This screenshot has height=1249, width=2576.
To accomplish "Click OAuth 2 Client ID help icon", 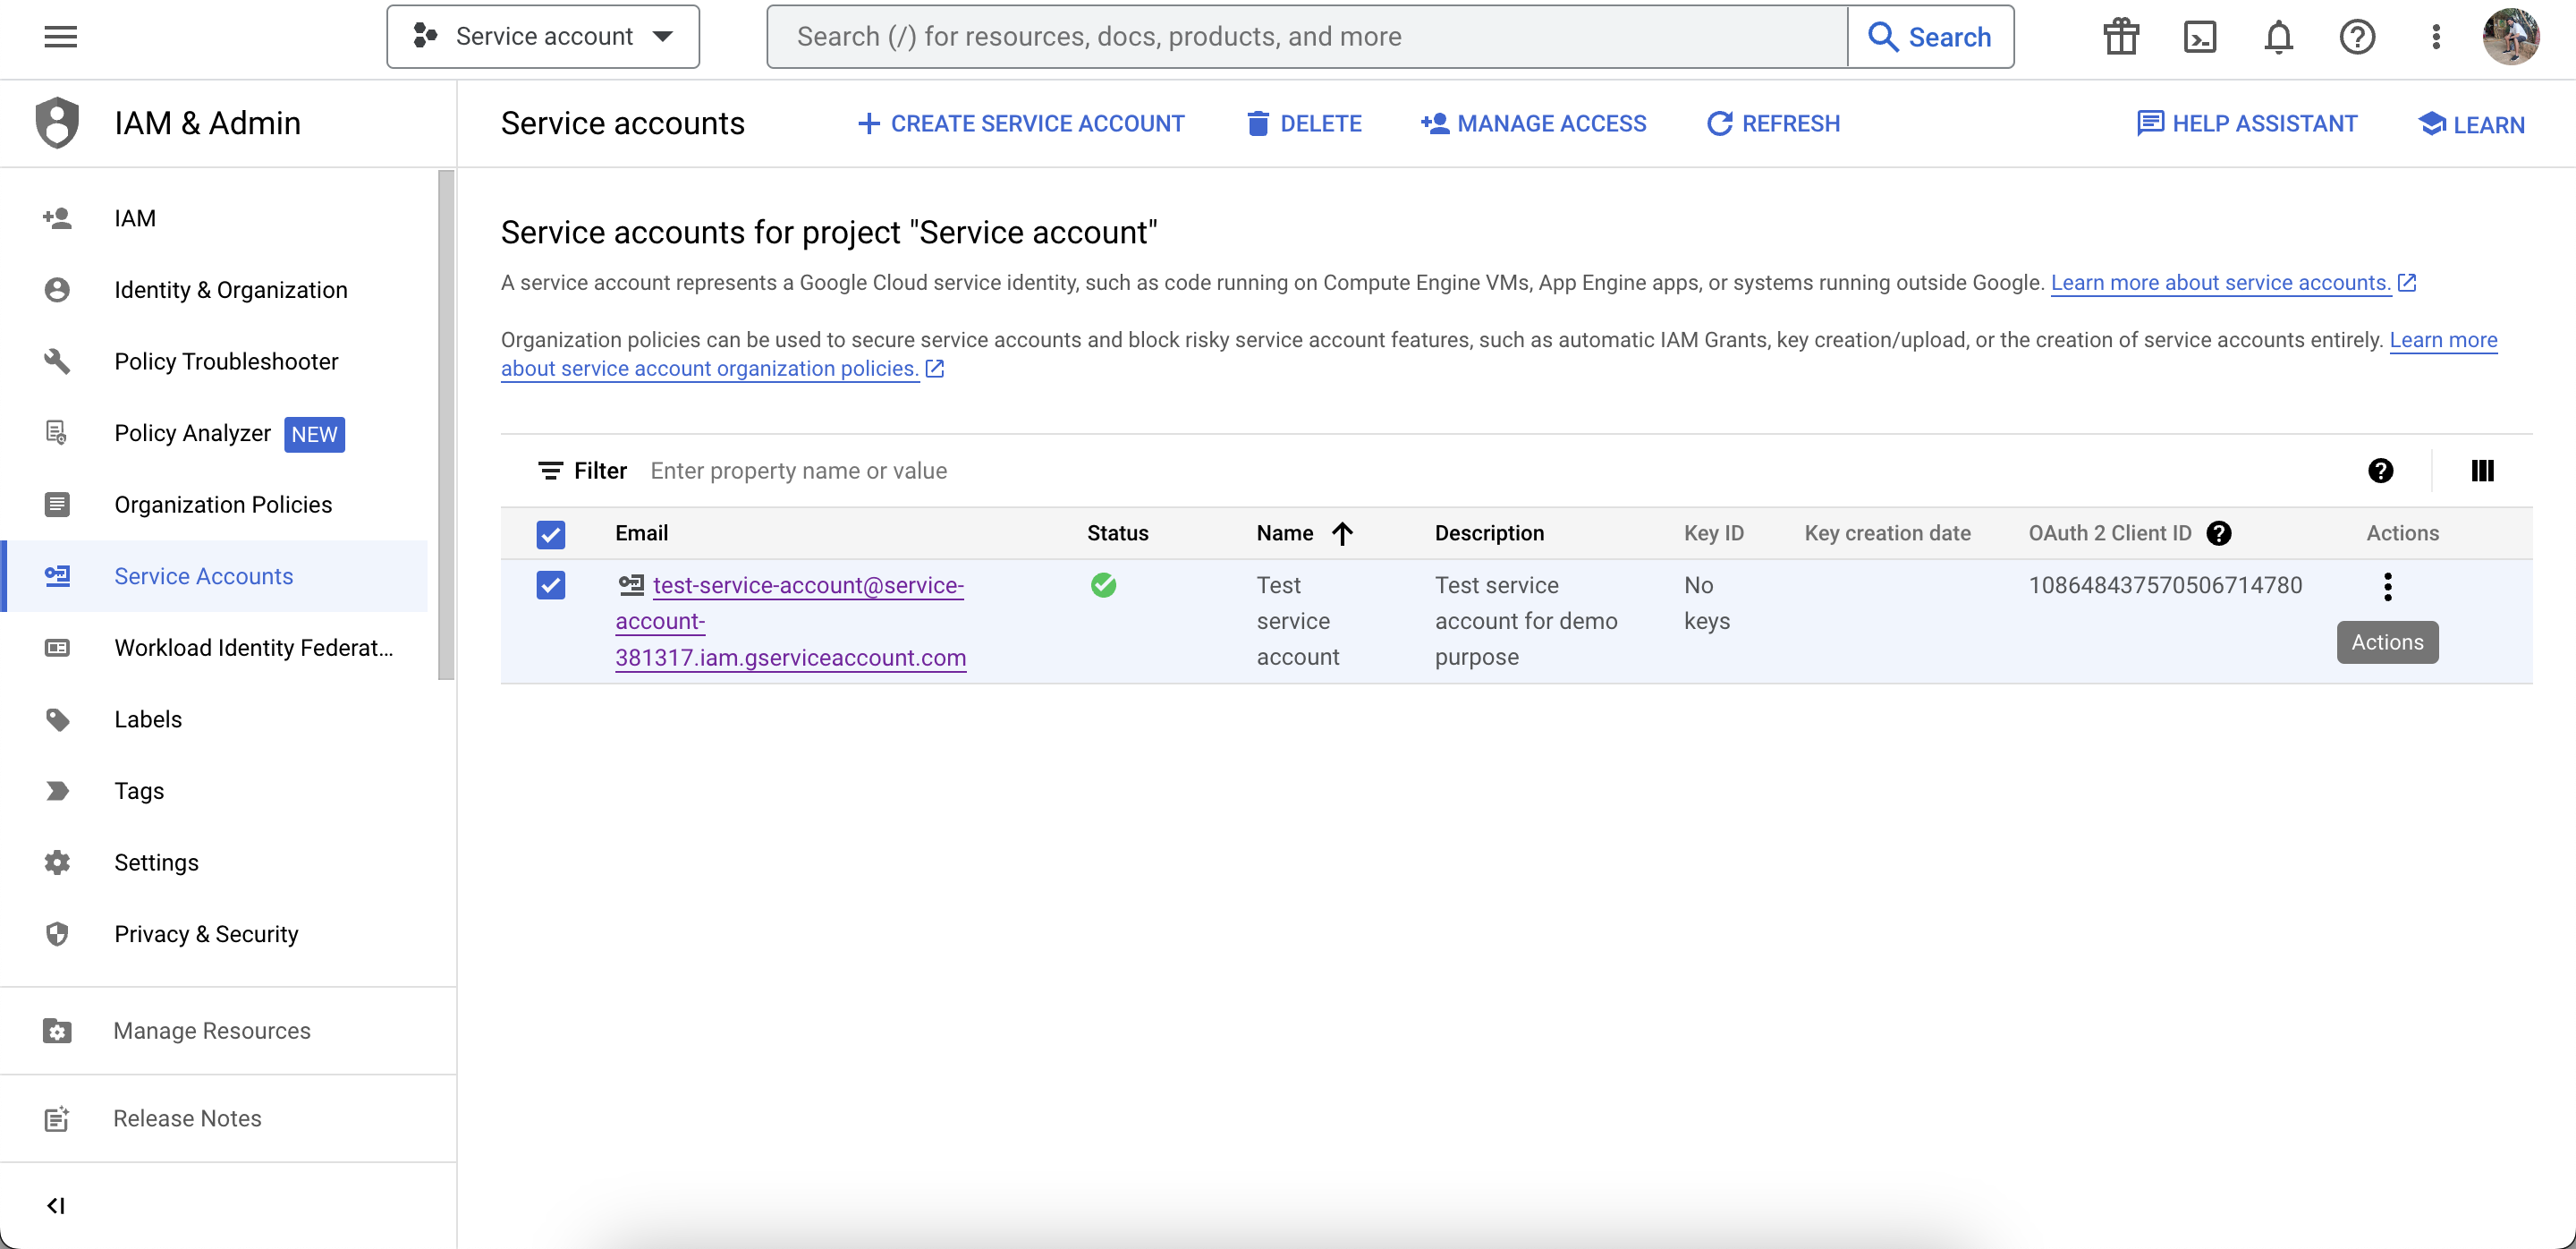I will pyautogui.click(x=2219, y=533).
